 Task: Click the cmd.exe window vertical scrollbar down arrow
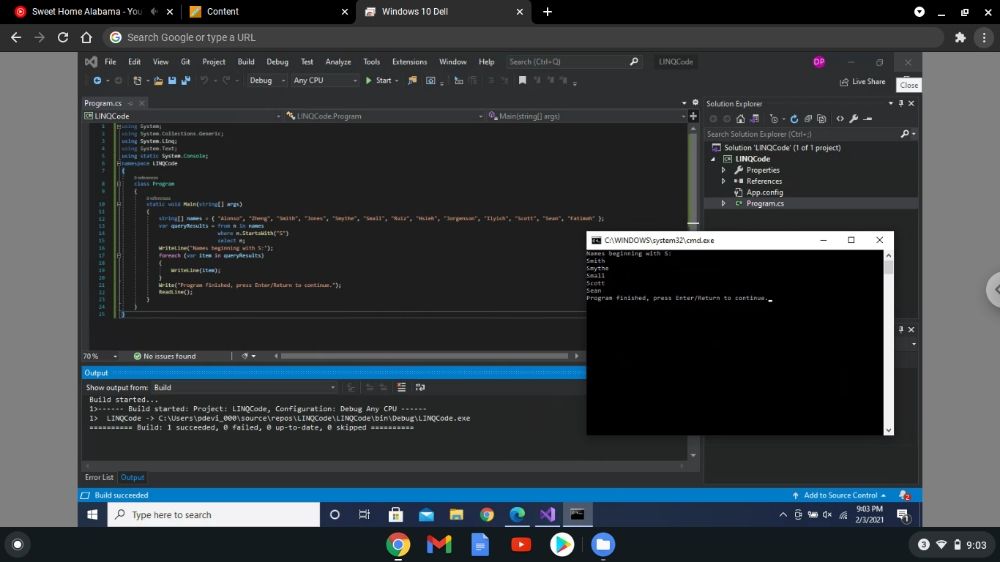coord(888,431)
